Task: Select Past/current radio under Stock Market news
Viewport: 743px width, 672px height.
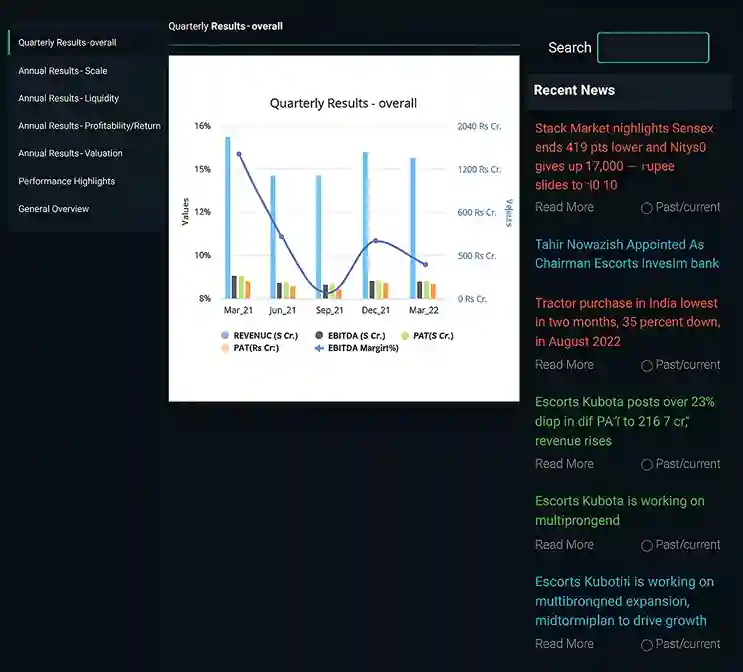Action: click(646, 208)
